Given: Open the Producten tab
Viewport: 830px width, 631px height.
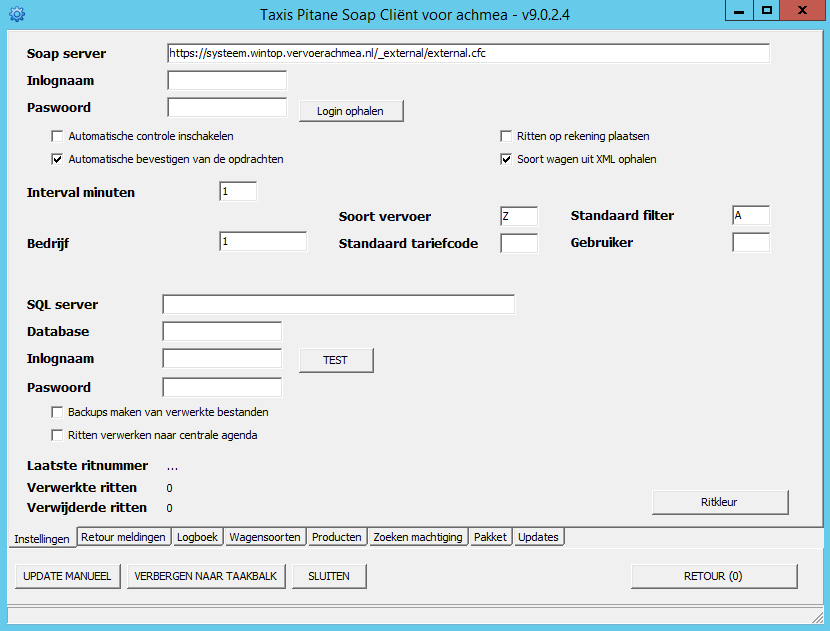Looking at the screenshot, I should tap(337, 537).
